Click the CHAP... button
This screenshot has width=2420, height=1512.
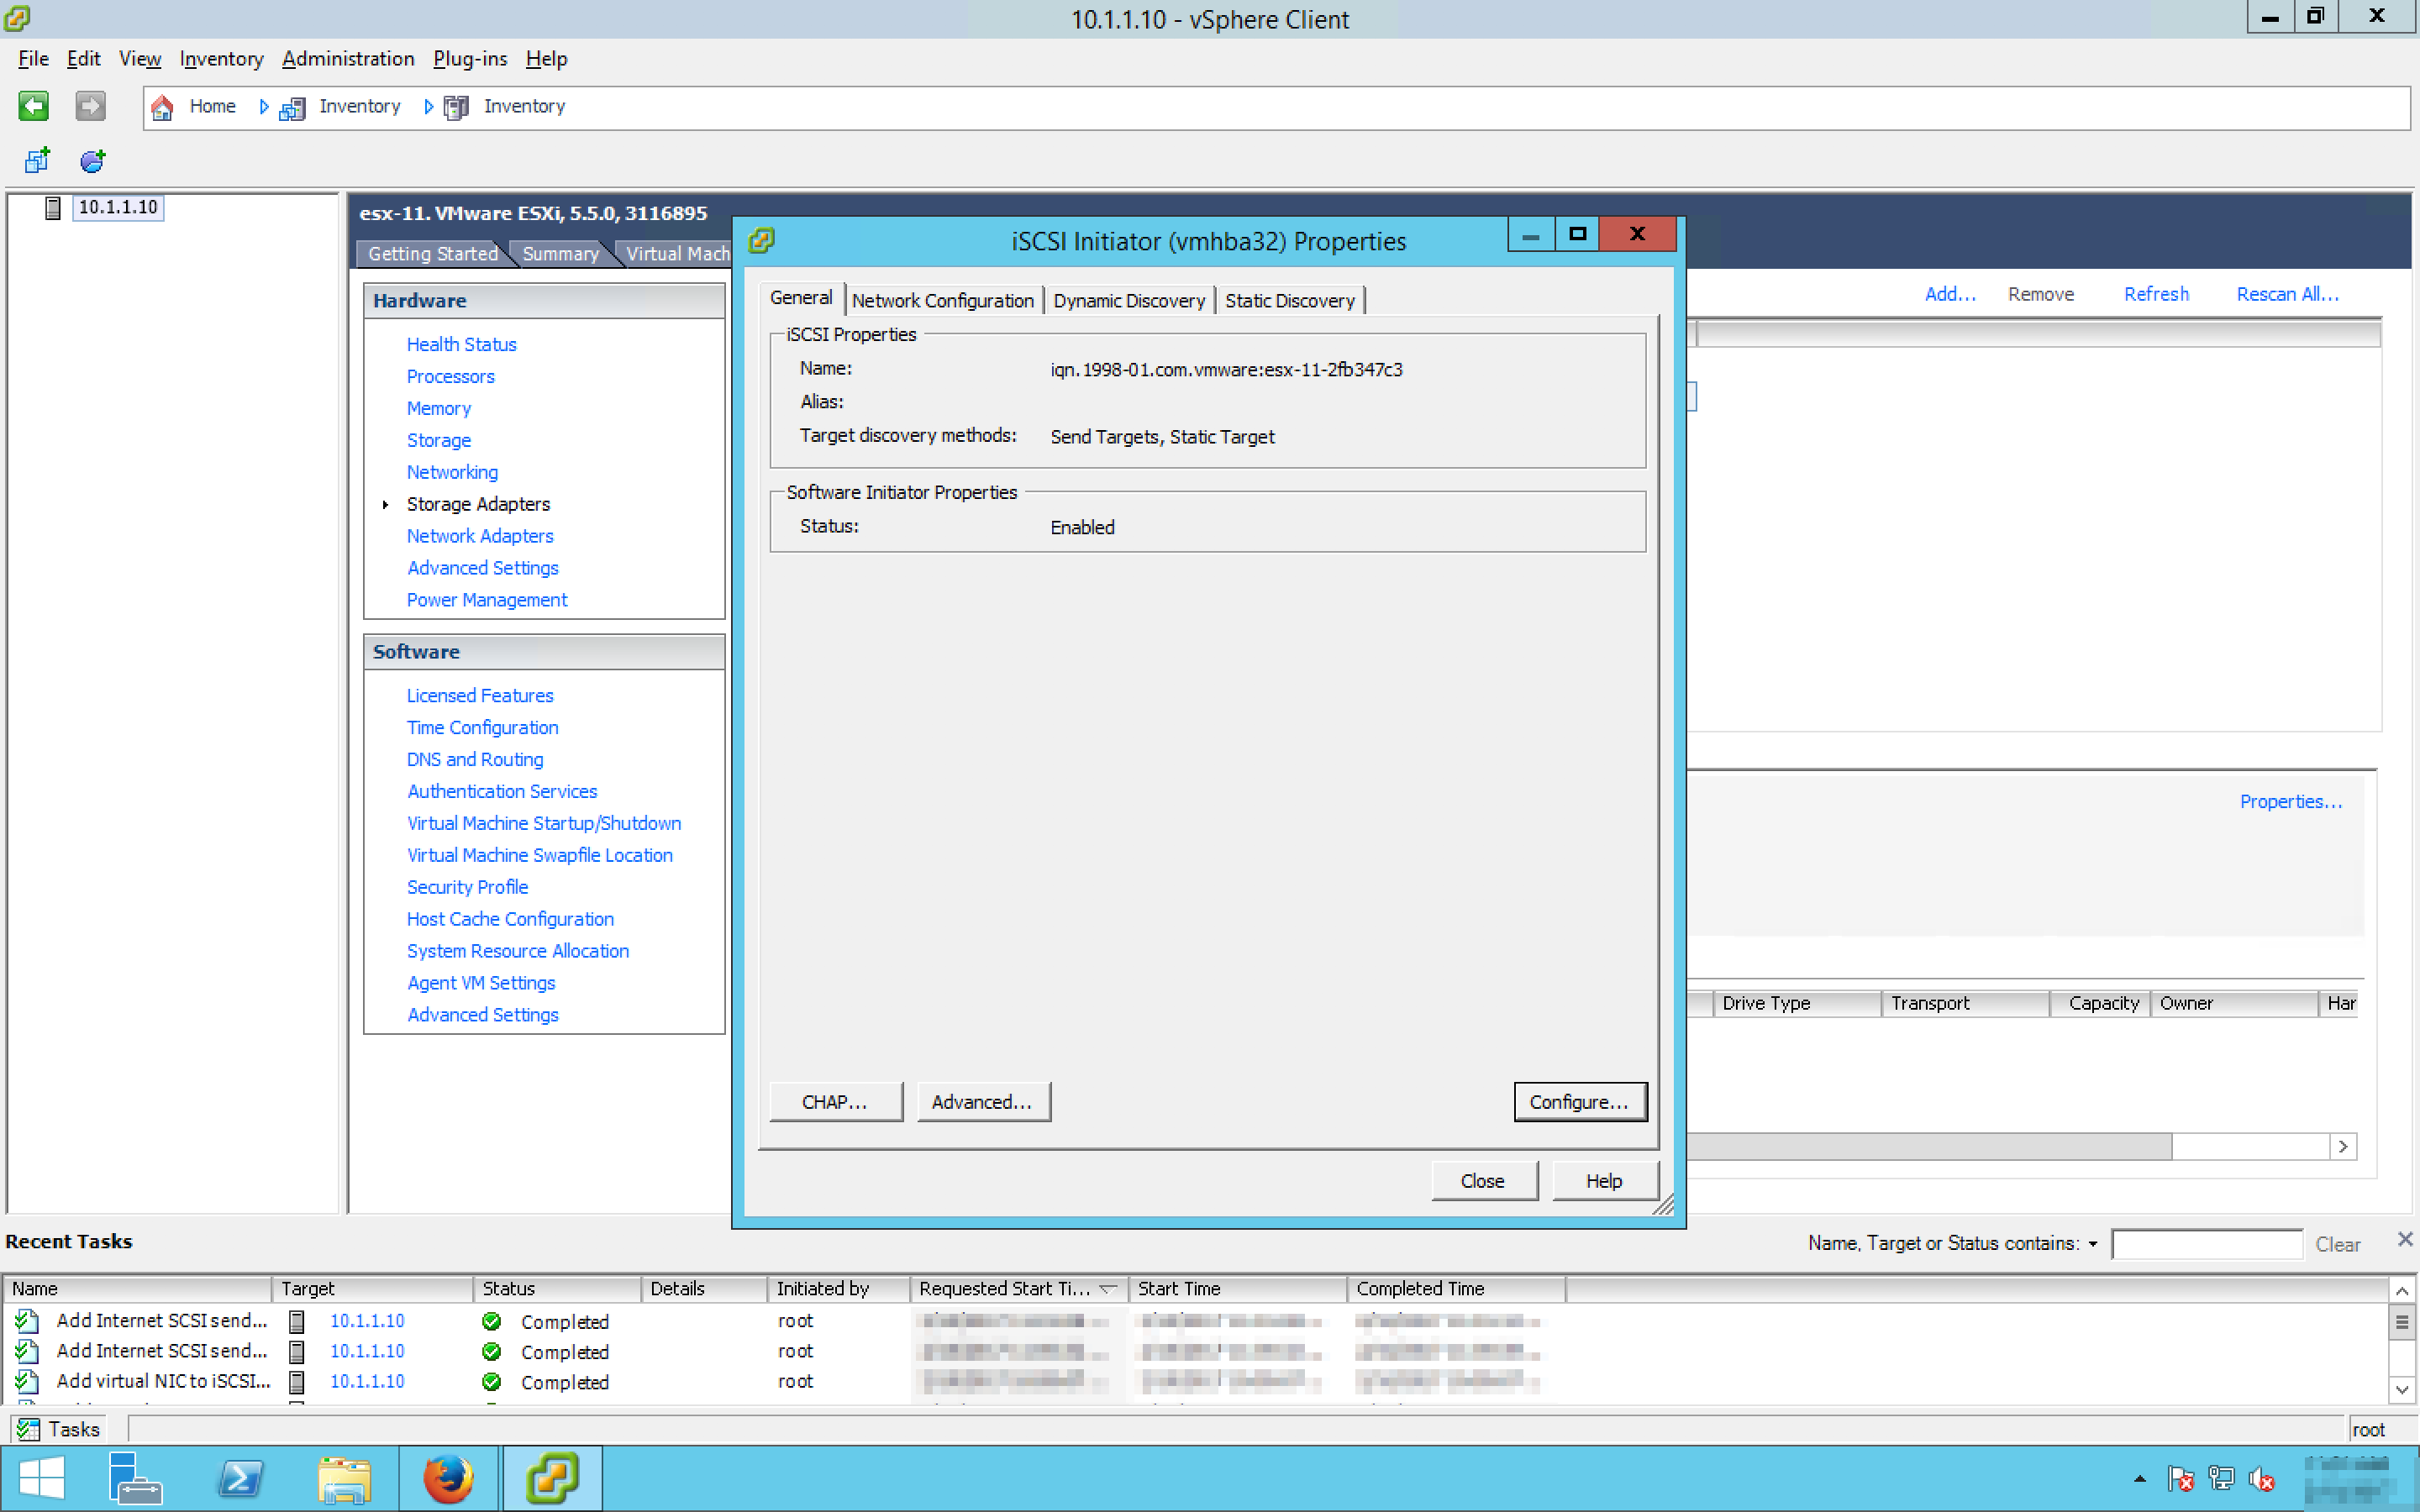pos(834,1102)
